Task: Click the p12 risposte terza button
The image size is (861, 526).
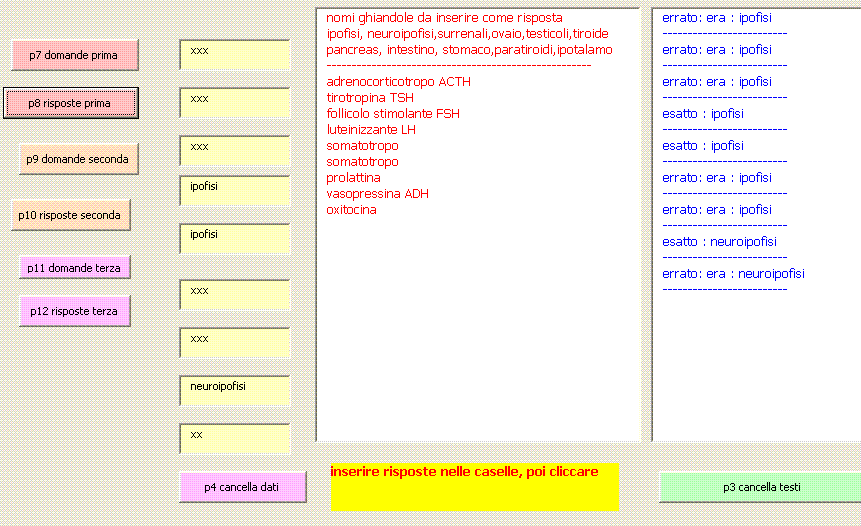Action: click(75, 311)
